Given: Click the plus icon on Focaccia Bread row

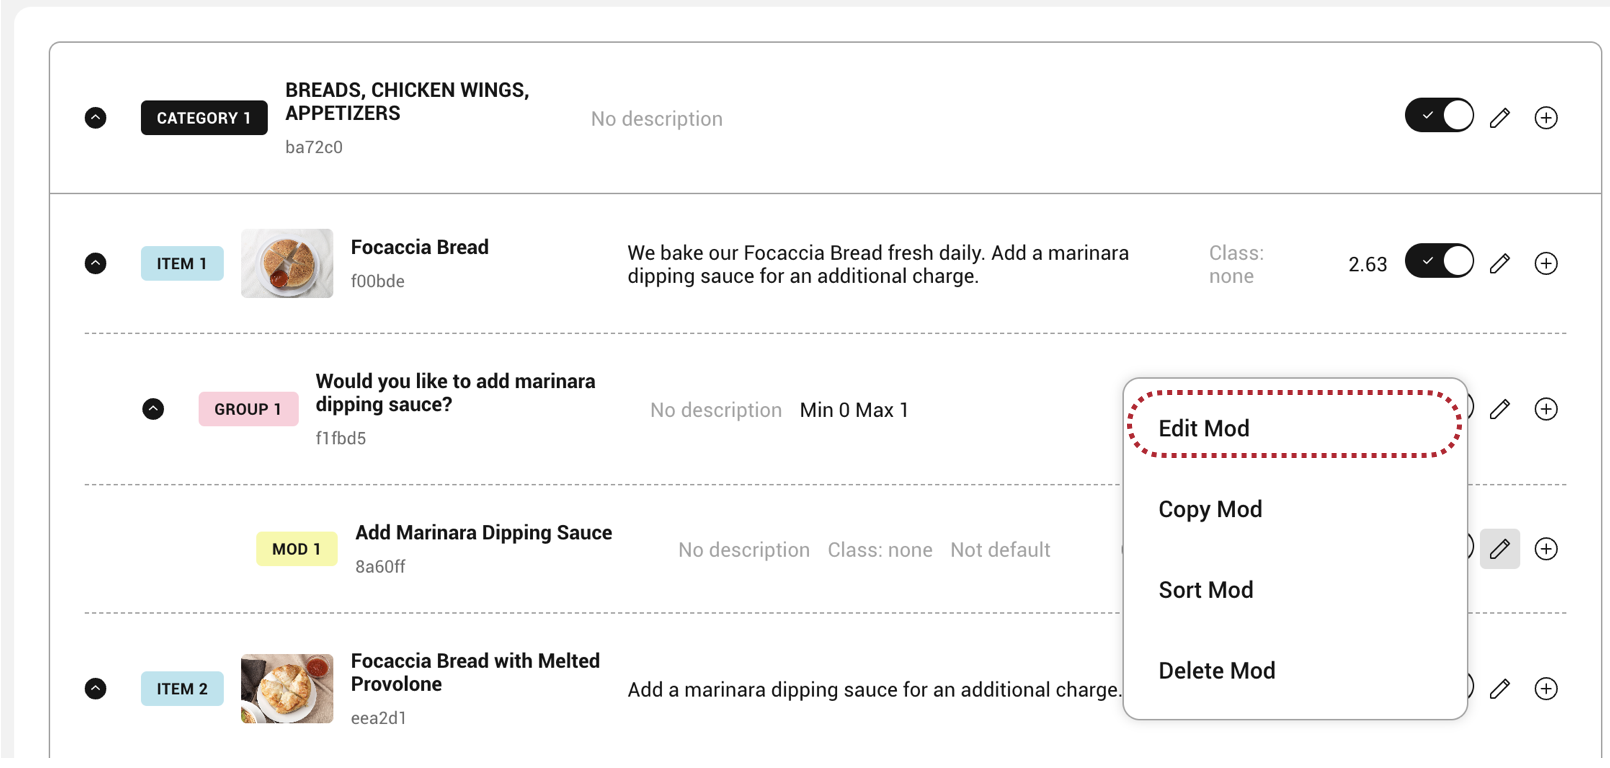Looking at the screenshot, I should click(x=1546, y=263).
